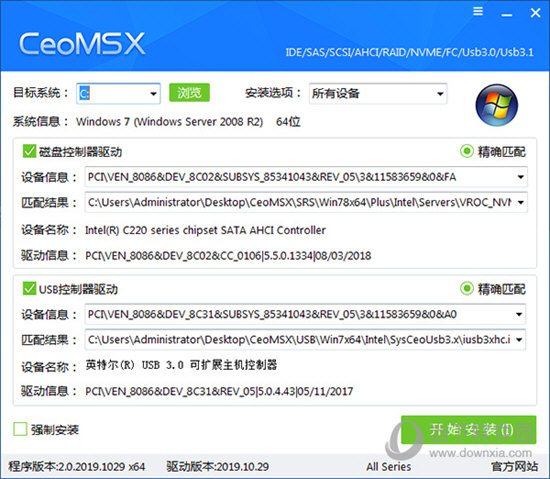Click the green 浏览 browse button
Screen dimensions: 550x479
tap(189, 93)
